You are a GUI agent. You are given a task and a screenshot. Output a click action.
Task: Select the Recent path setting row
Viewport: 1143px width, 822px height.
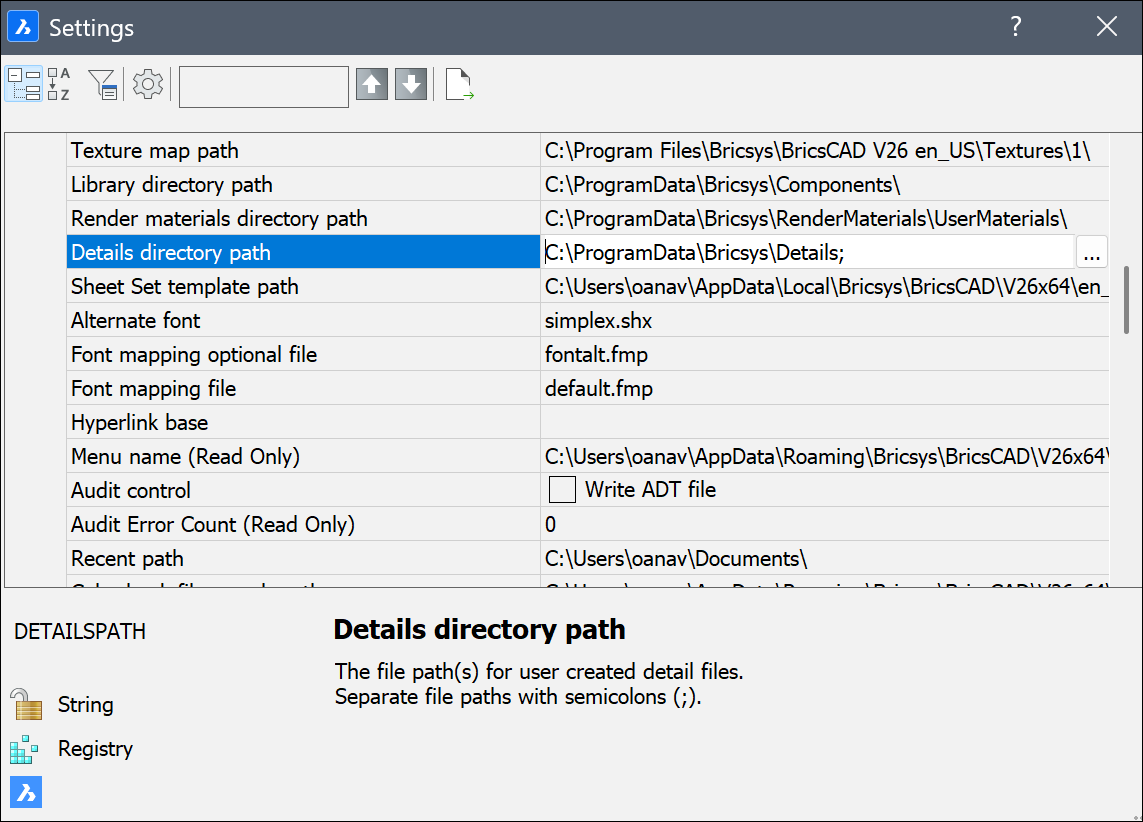coord(303,559)
